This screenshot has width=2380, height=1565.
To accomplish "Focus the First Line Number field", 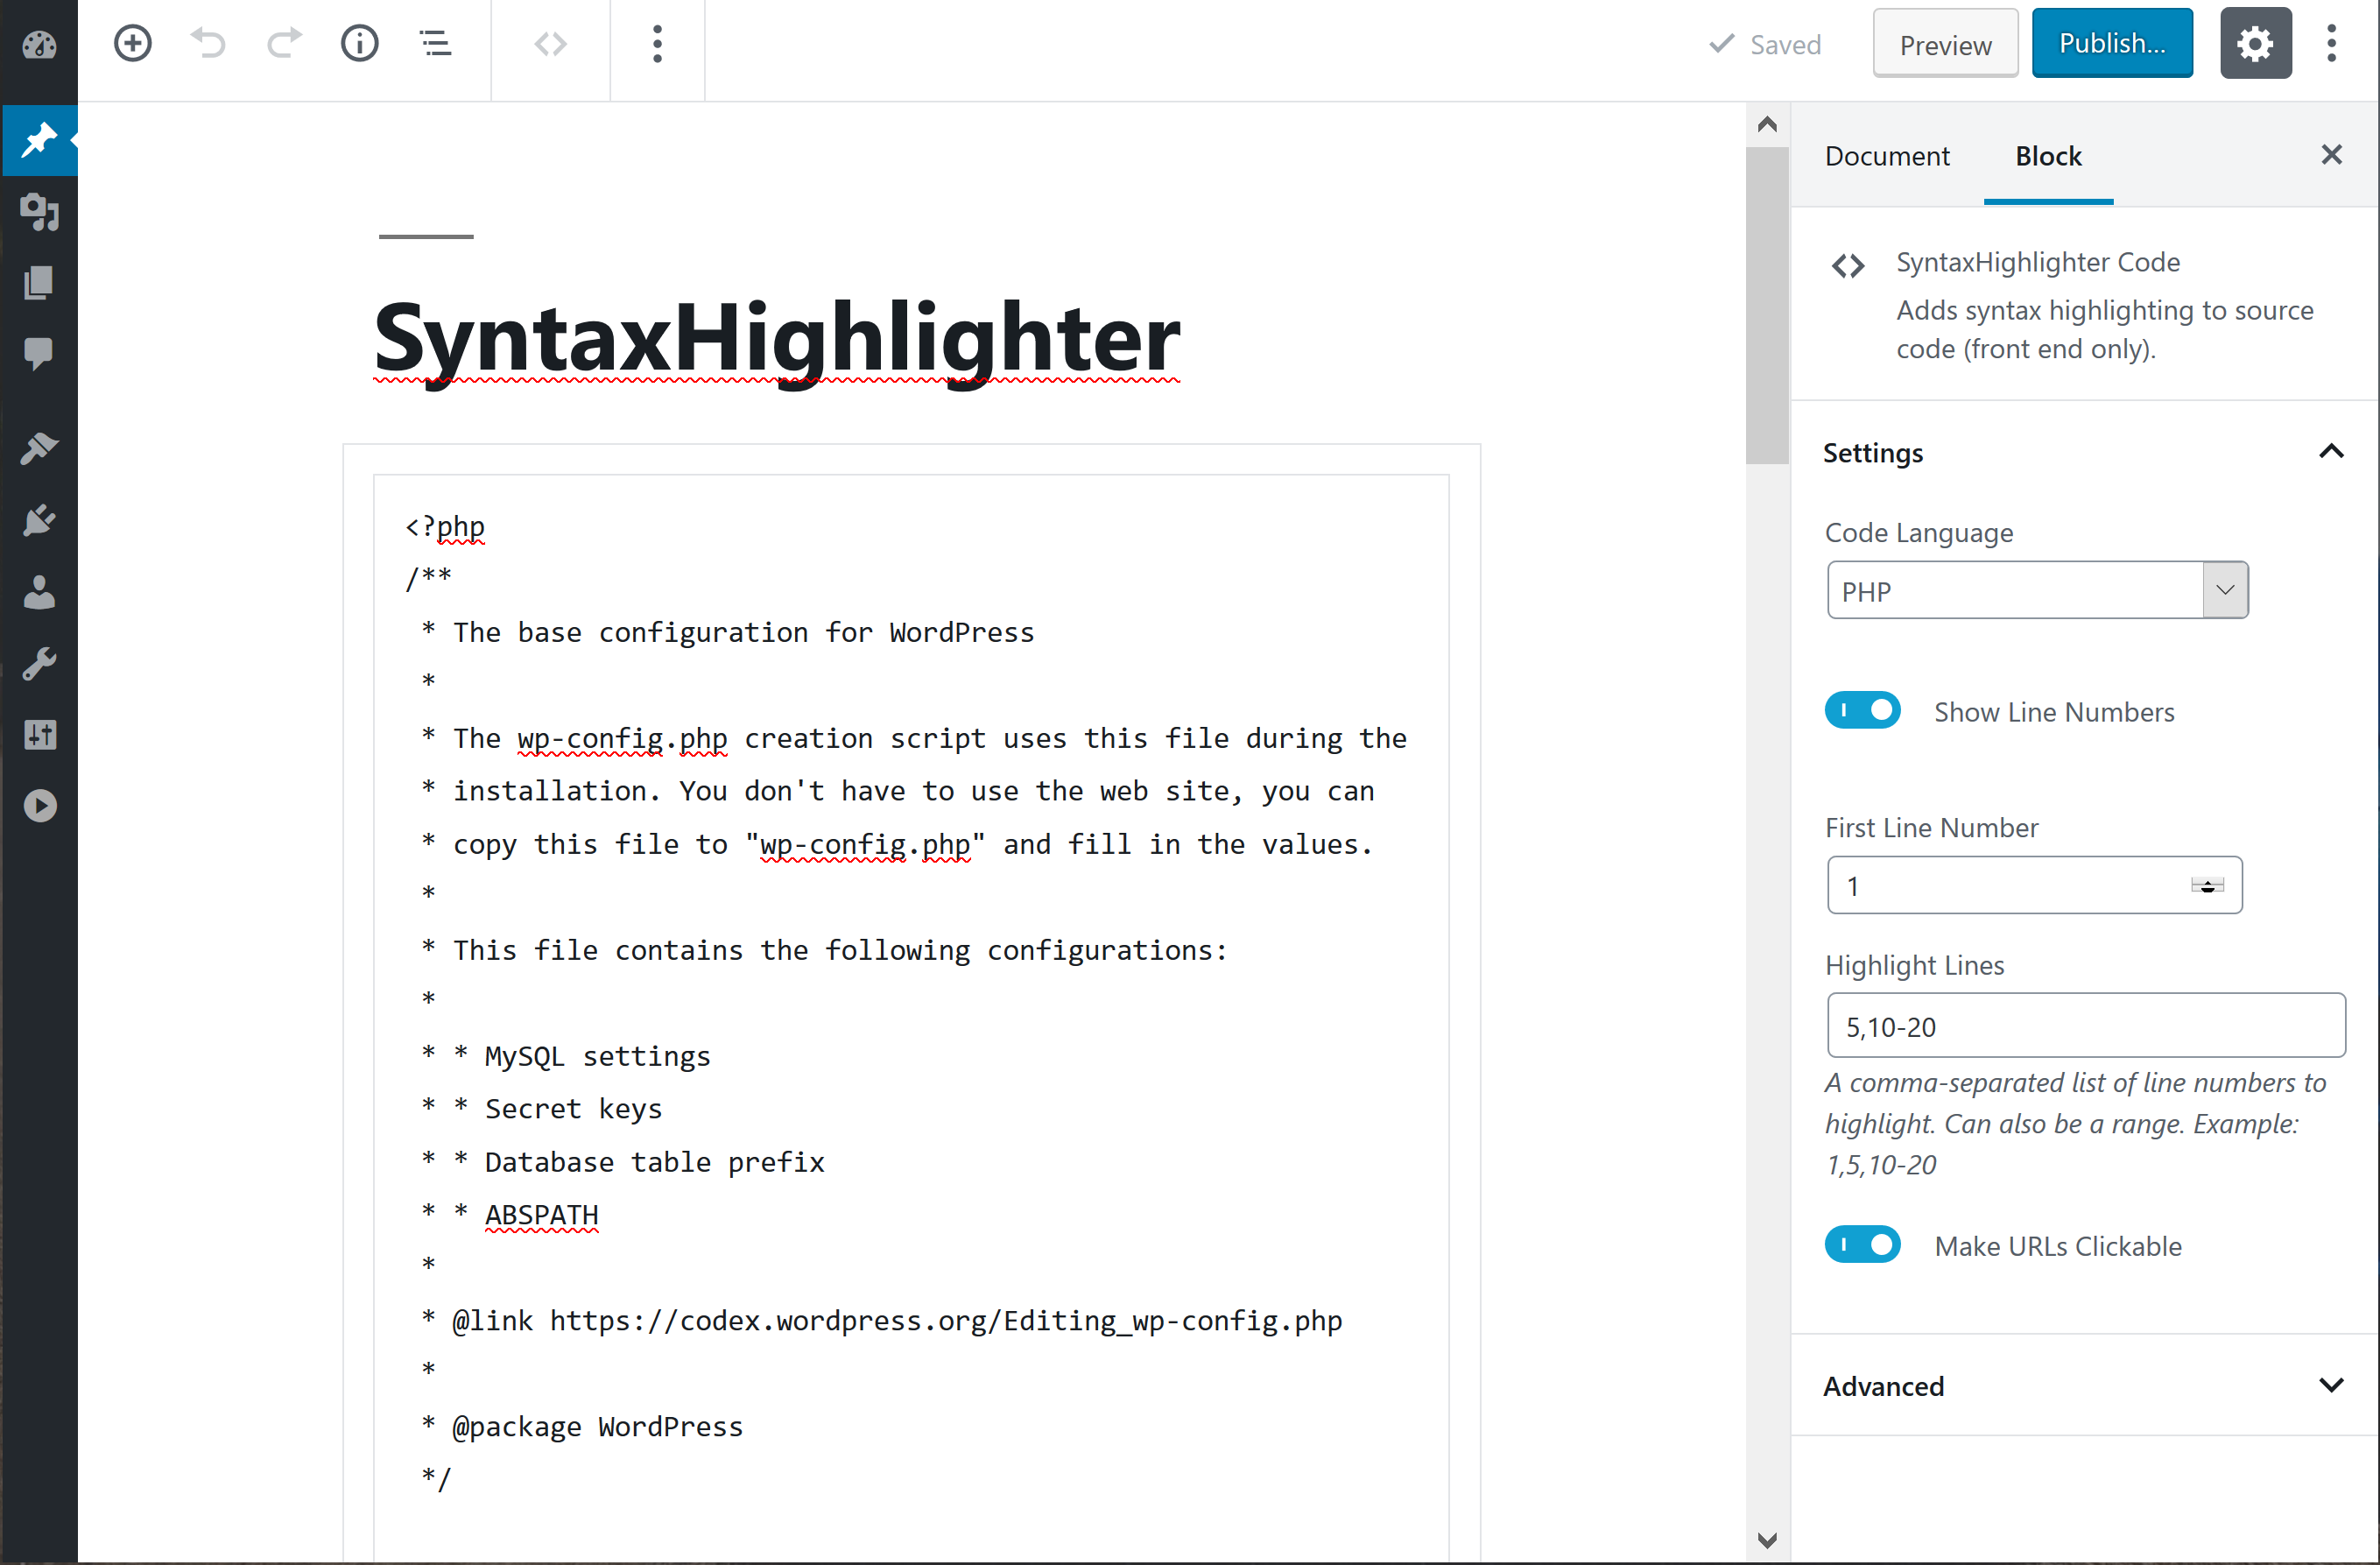I will coord(2034,886).
